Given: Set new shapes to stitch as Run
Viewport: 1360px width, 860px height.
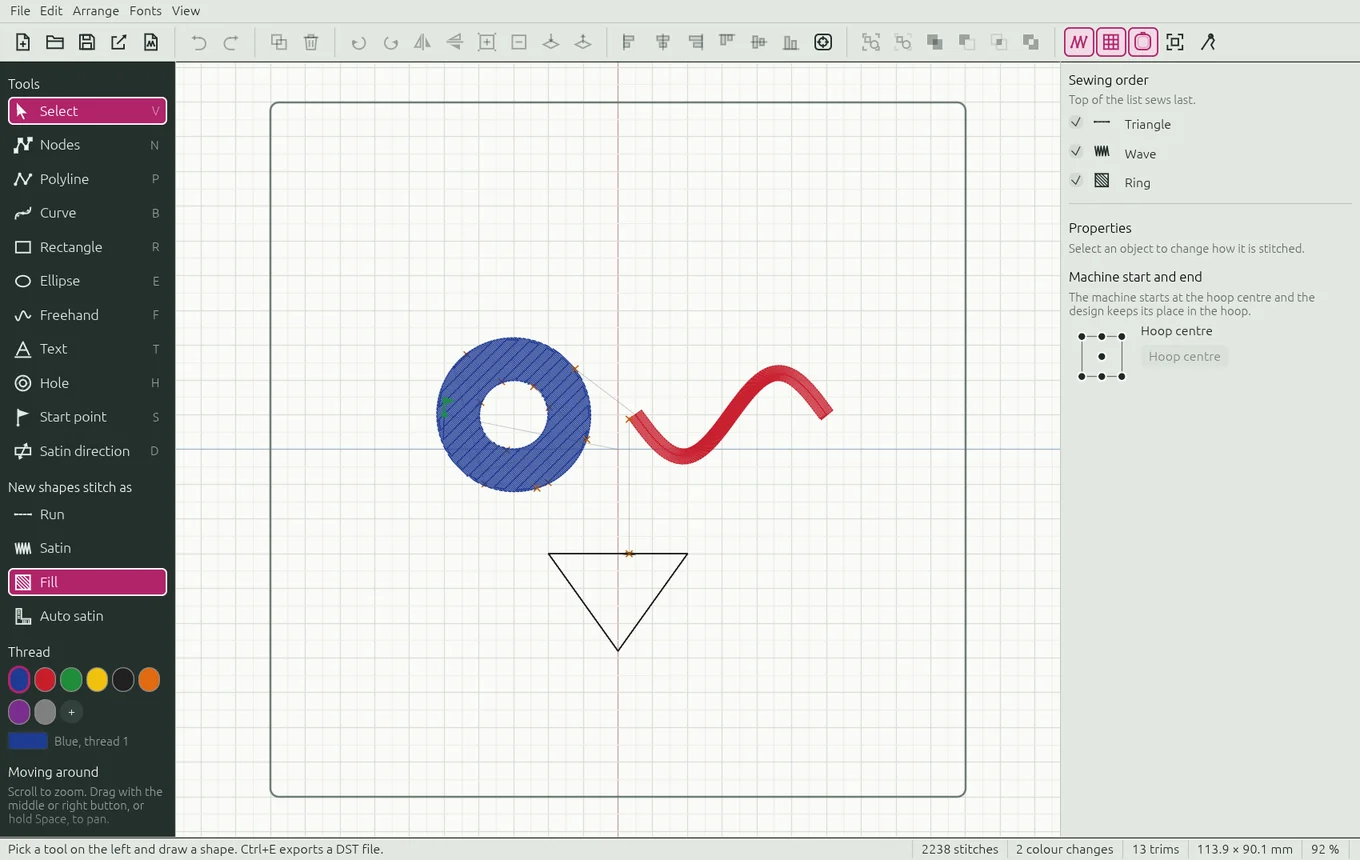Looking at the screenshot, I should pos(87,514).
